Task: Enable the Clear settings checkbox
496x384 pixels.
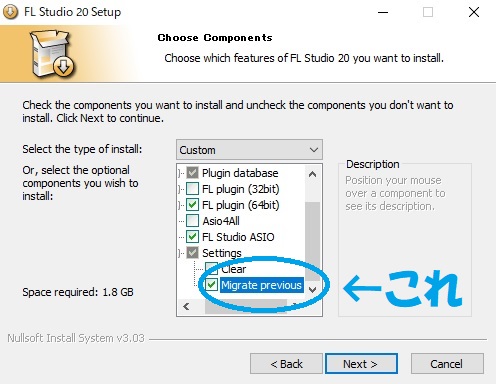Action: 211,269
